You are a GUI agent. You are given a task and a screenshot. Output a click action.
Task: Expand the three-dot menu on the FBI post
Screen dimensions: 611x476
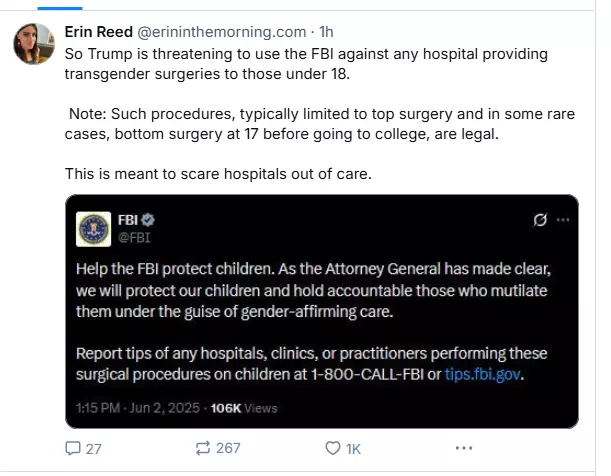[563, 220]
